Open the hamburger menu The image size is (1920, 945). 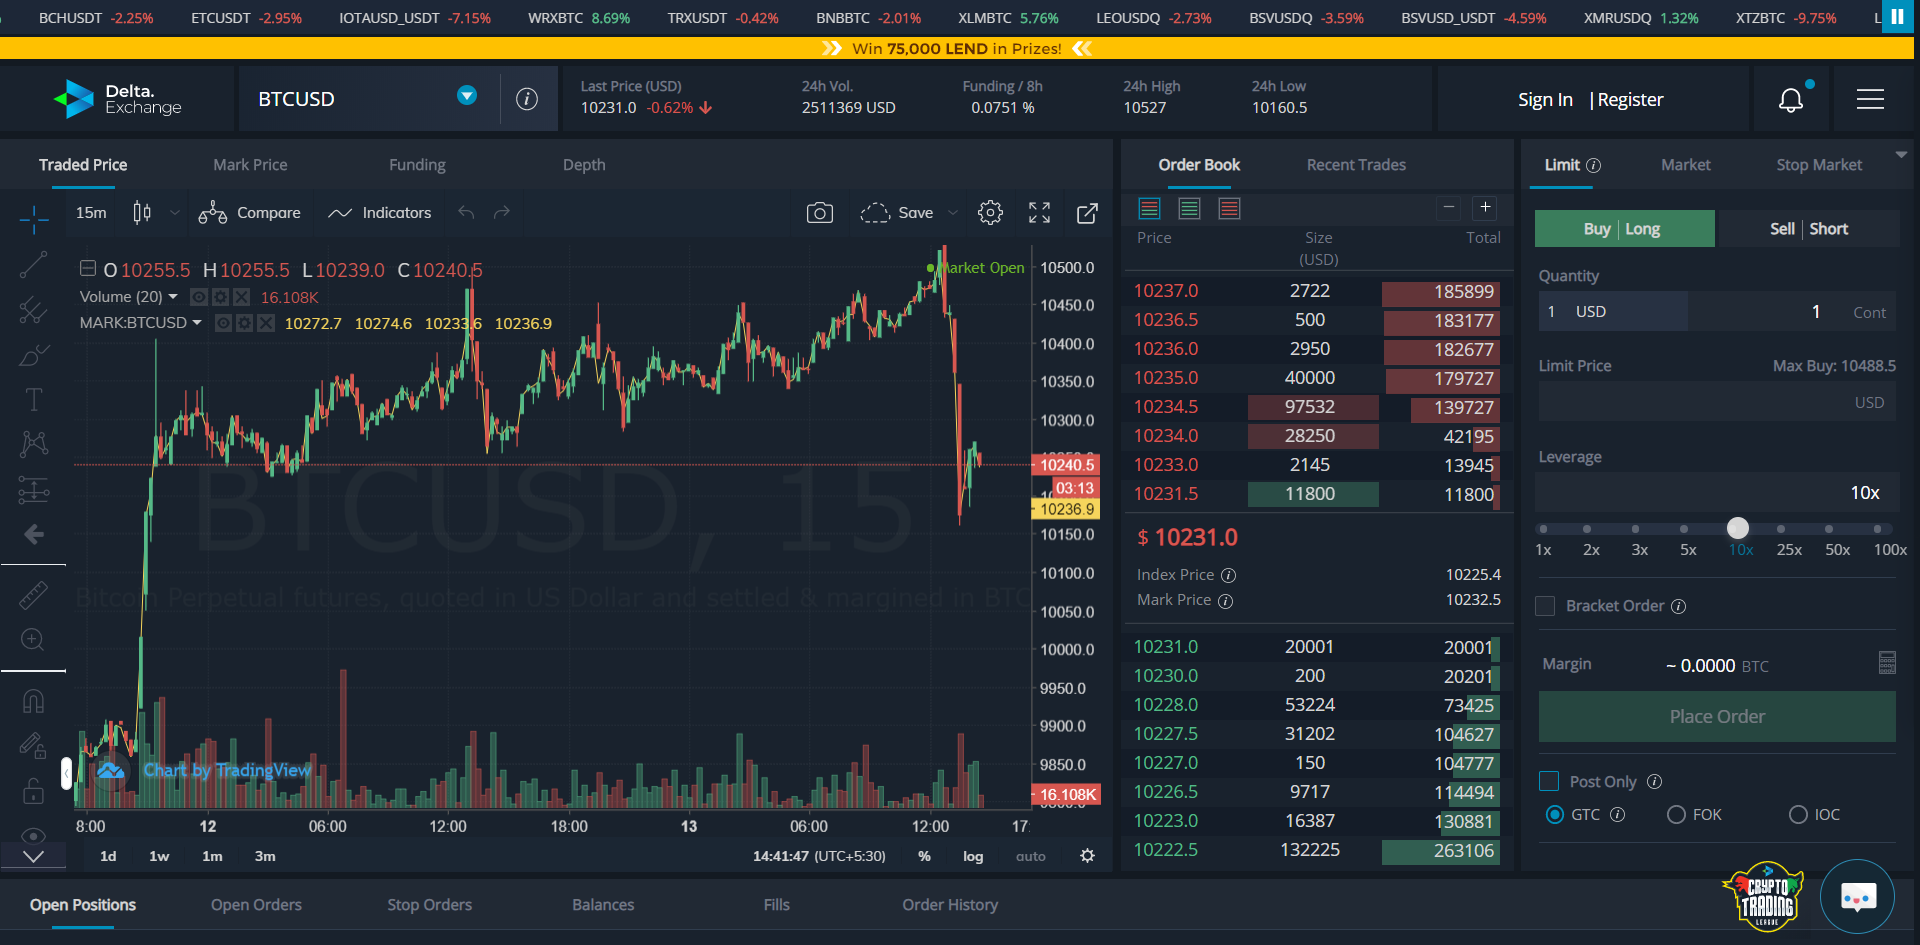click(x=1870, y=99)
